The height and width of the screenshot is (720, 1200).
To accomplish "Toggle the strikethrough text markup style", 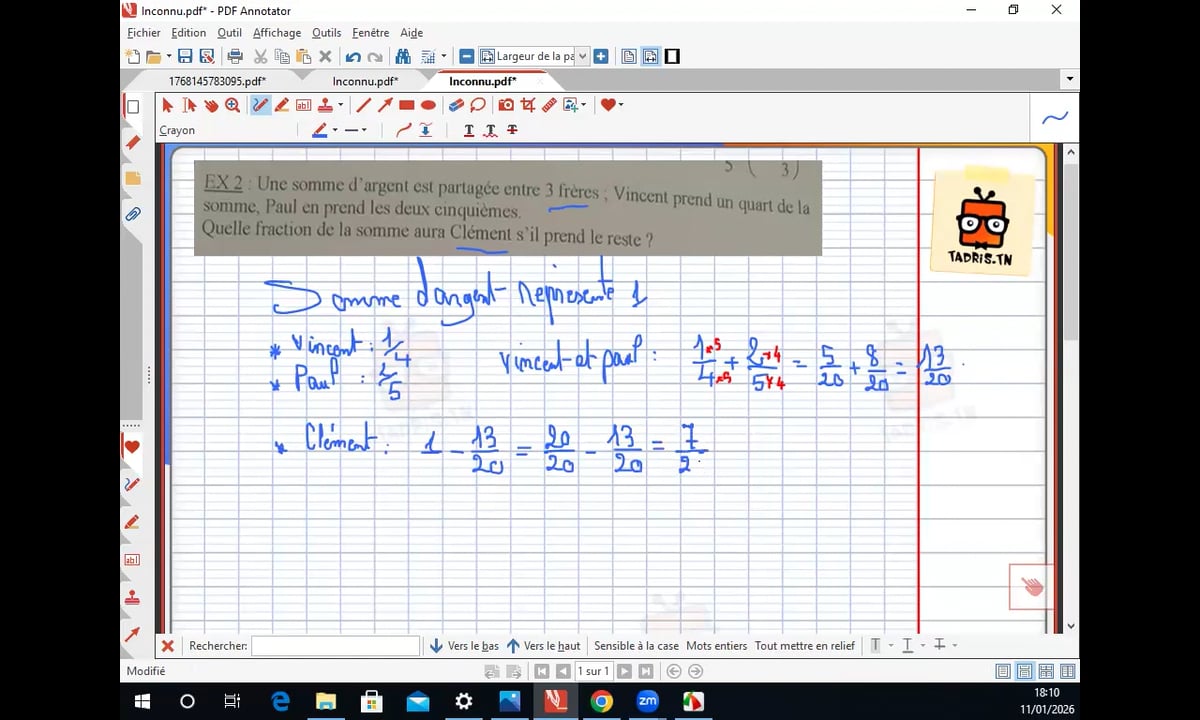I will [x=512, y=130].
